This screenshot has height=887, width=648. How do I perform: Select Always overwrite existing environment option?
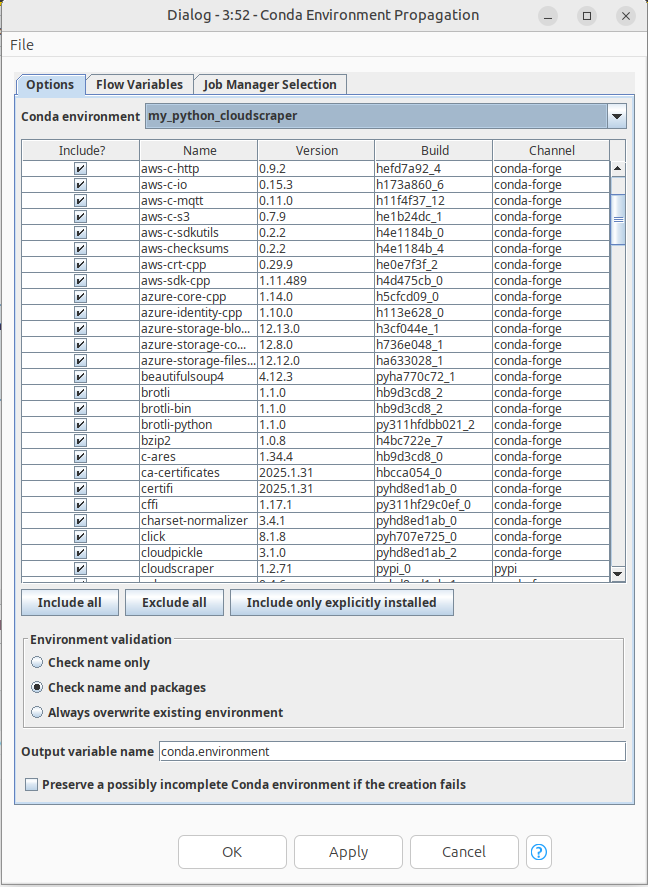pyautogui.click(x=37, y=712)
